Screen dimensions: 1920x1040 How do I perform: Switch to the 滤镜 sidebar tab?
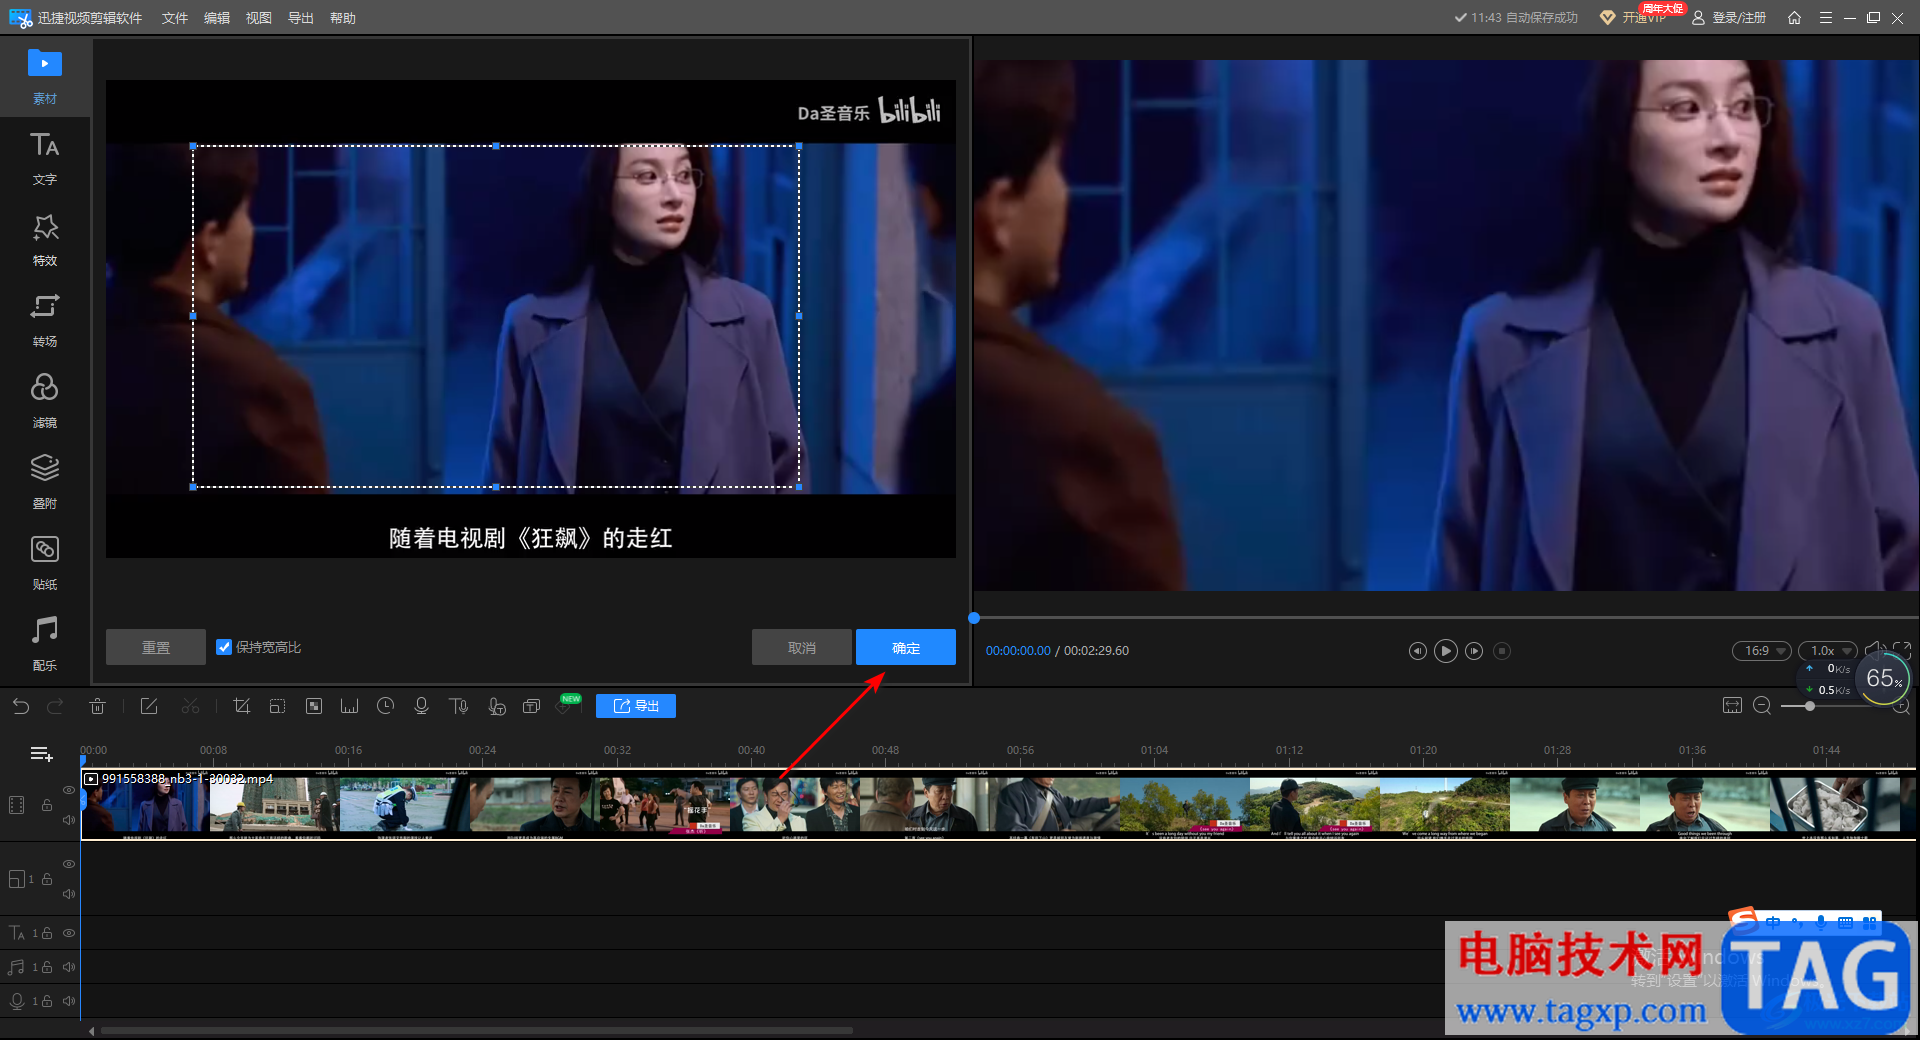45,402
